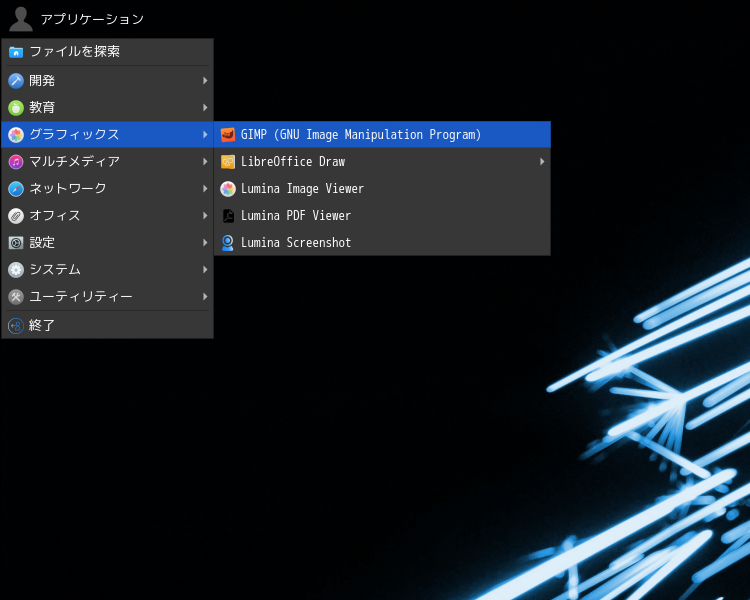Launch LibreOffice Draw
This screenshot has height=600, width=750.
[382, 162]
